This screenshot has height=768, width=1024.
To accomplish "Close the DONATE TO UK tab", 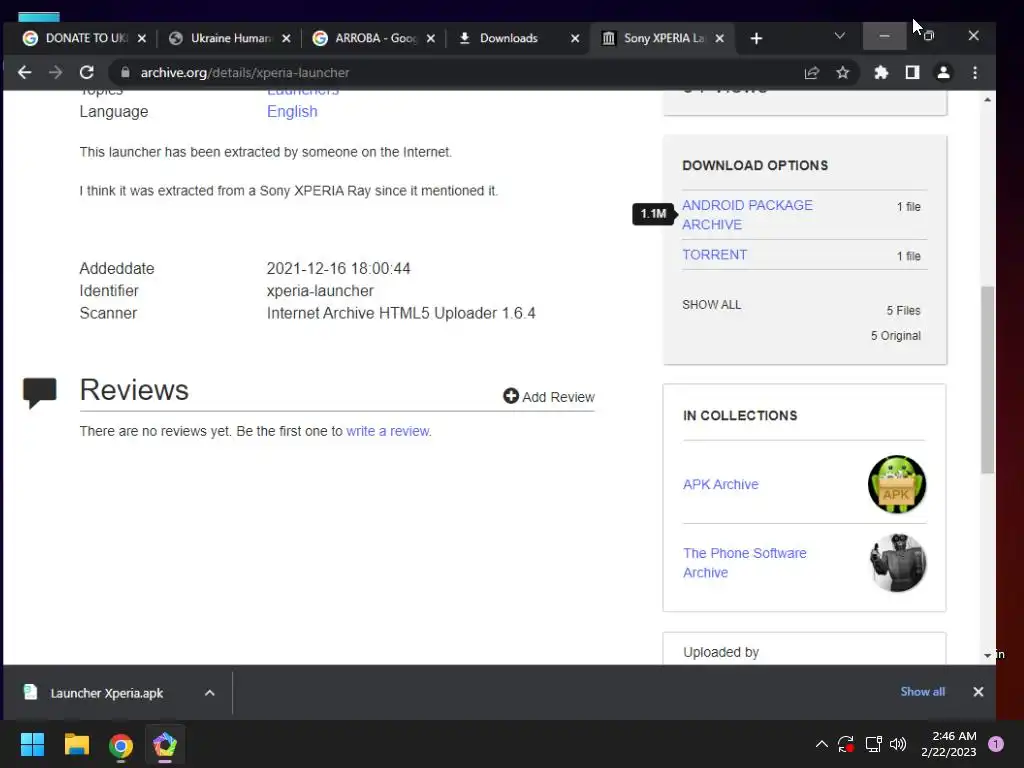I will click(142, 39).
